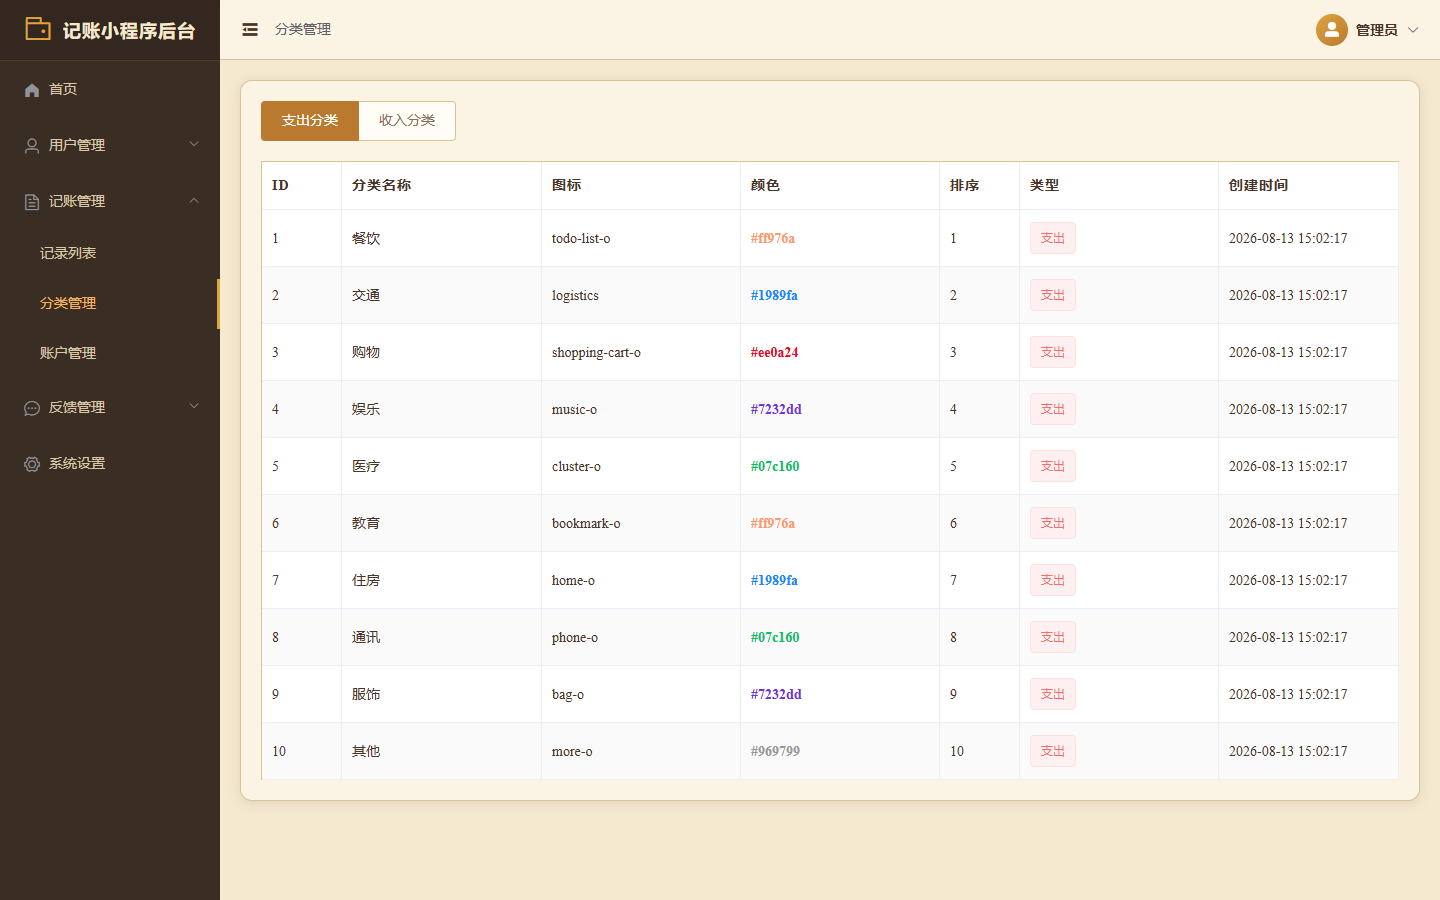Open 记录列表 menu item

(x=110, y=253)
